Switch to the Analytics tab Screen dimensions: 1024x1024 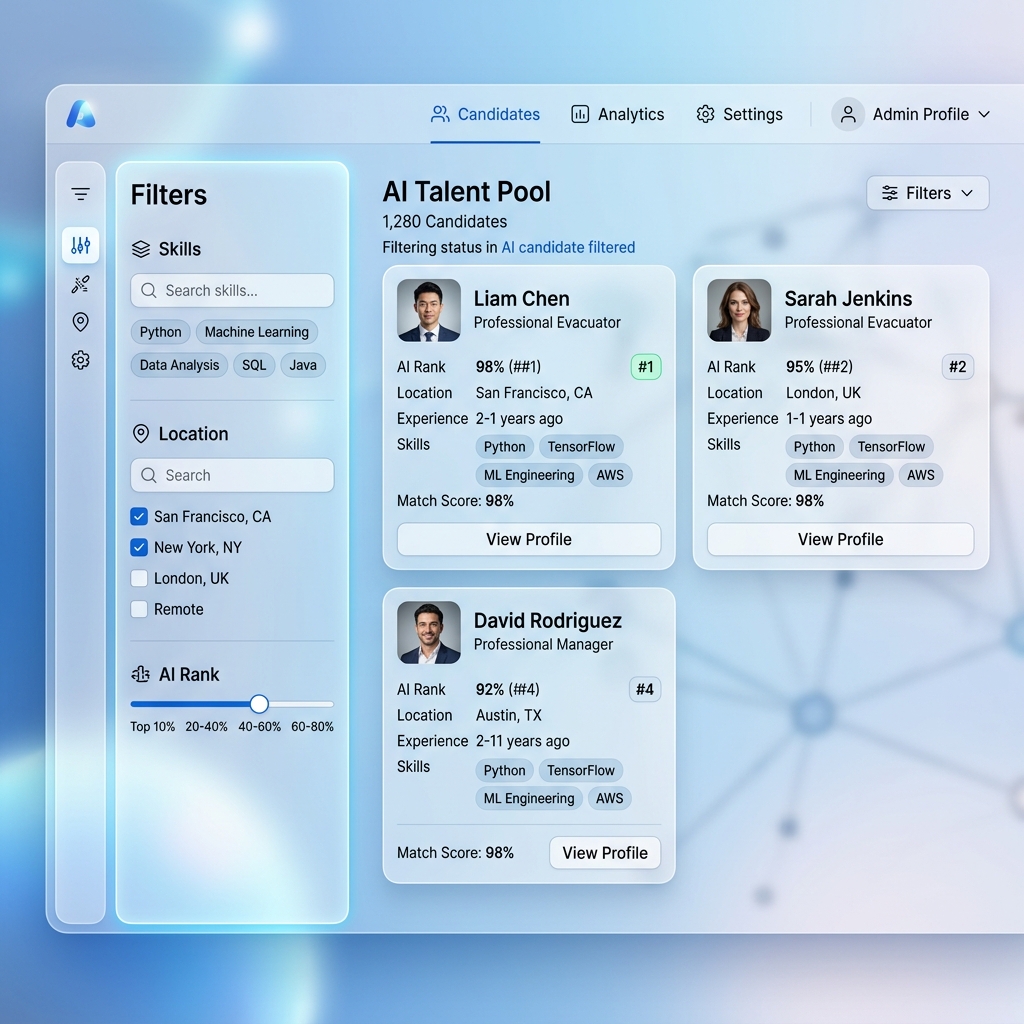coord(617,114)
